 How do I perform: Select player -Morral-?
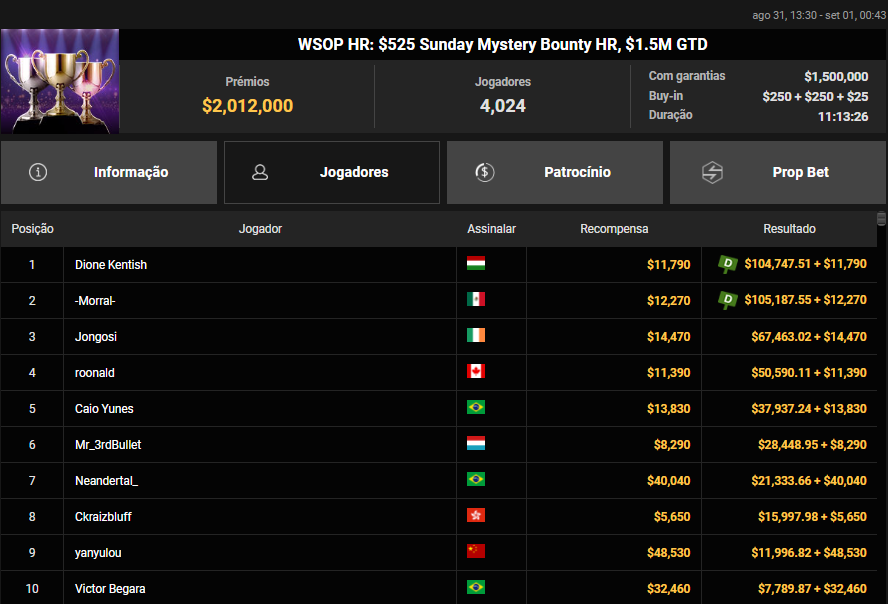click(95, 301)
